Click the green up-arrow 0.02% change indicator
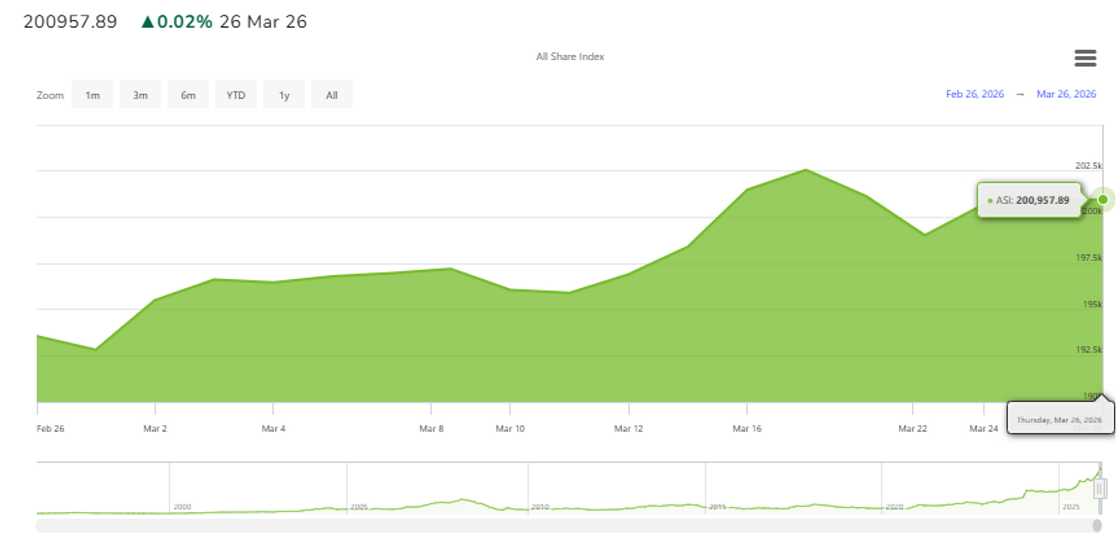Screen dimensions: 1120x553 pyautogui.click(x=177, y=22)
